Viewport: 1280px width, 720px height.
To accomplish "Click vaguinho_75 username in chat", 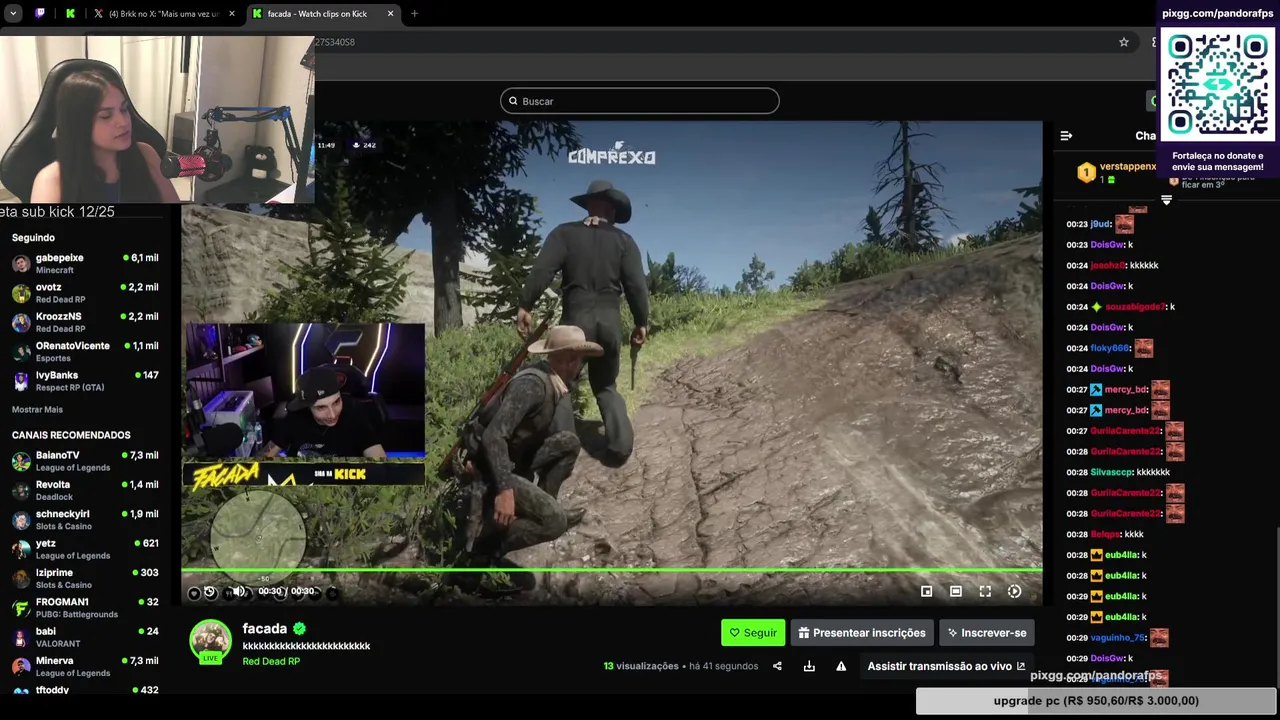I will [x=1117, y=637].
